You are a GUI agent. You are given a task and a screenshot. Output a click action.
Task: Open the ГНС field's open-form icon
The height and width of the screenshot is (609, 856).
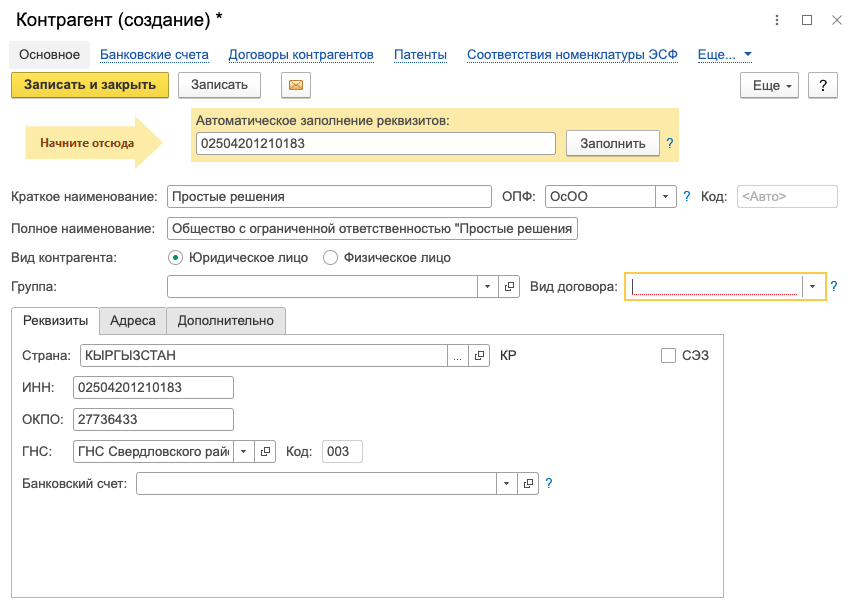tap(265, 452)
